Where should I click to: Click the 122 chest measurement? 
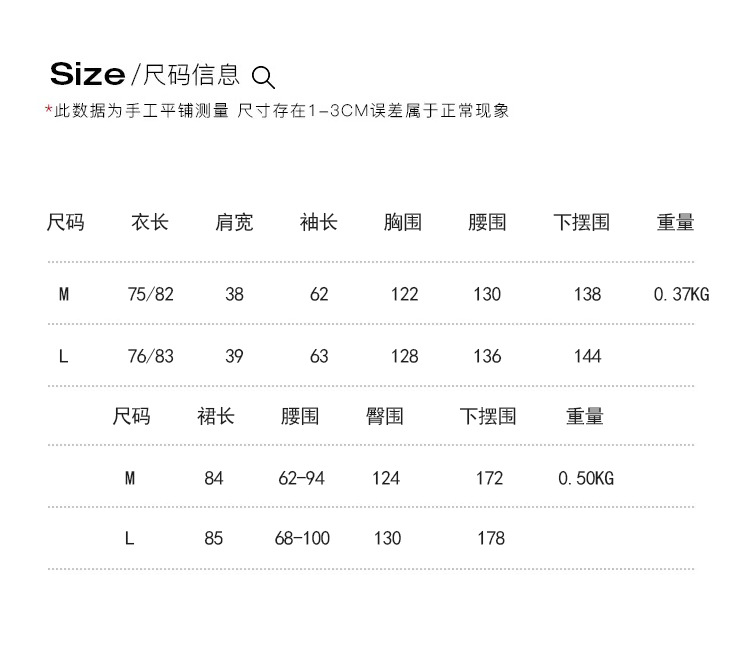pos(404,294)
